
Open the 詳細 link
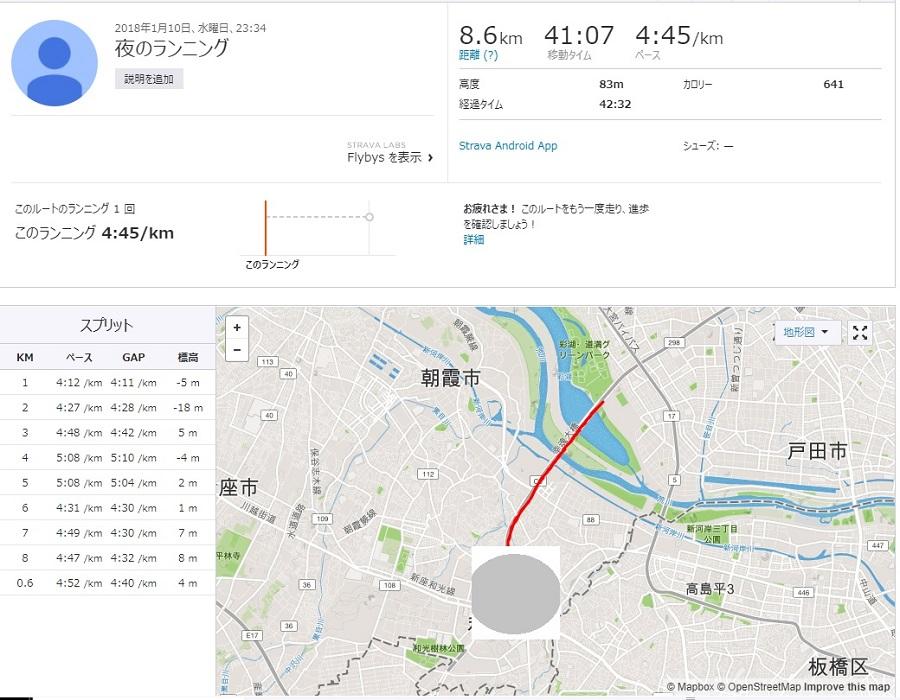[x=474, y=240]
